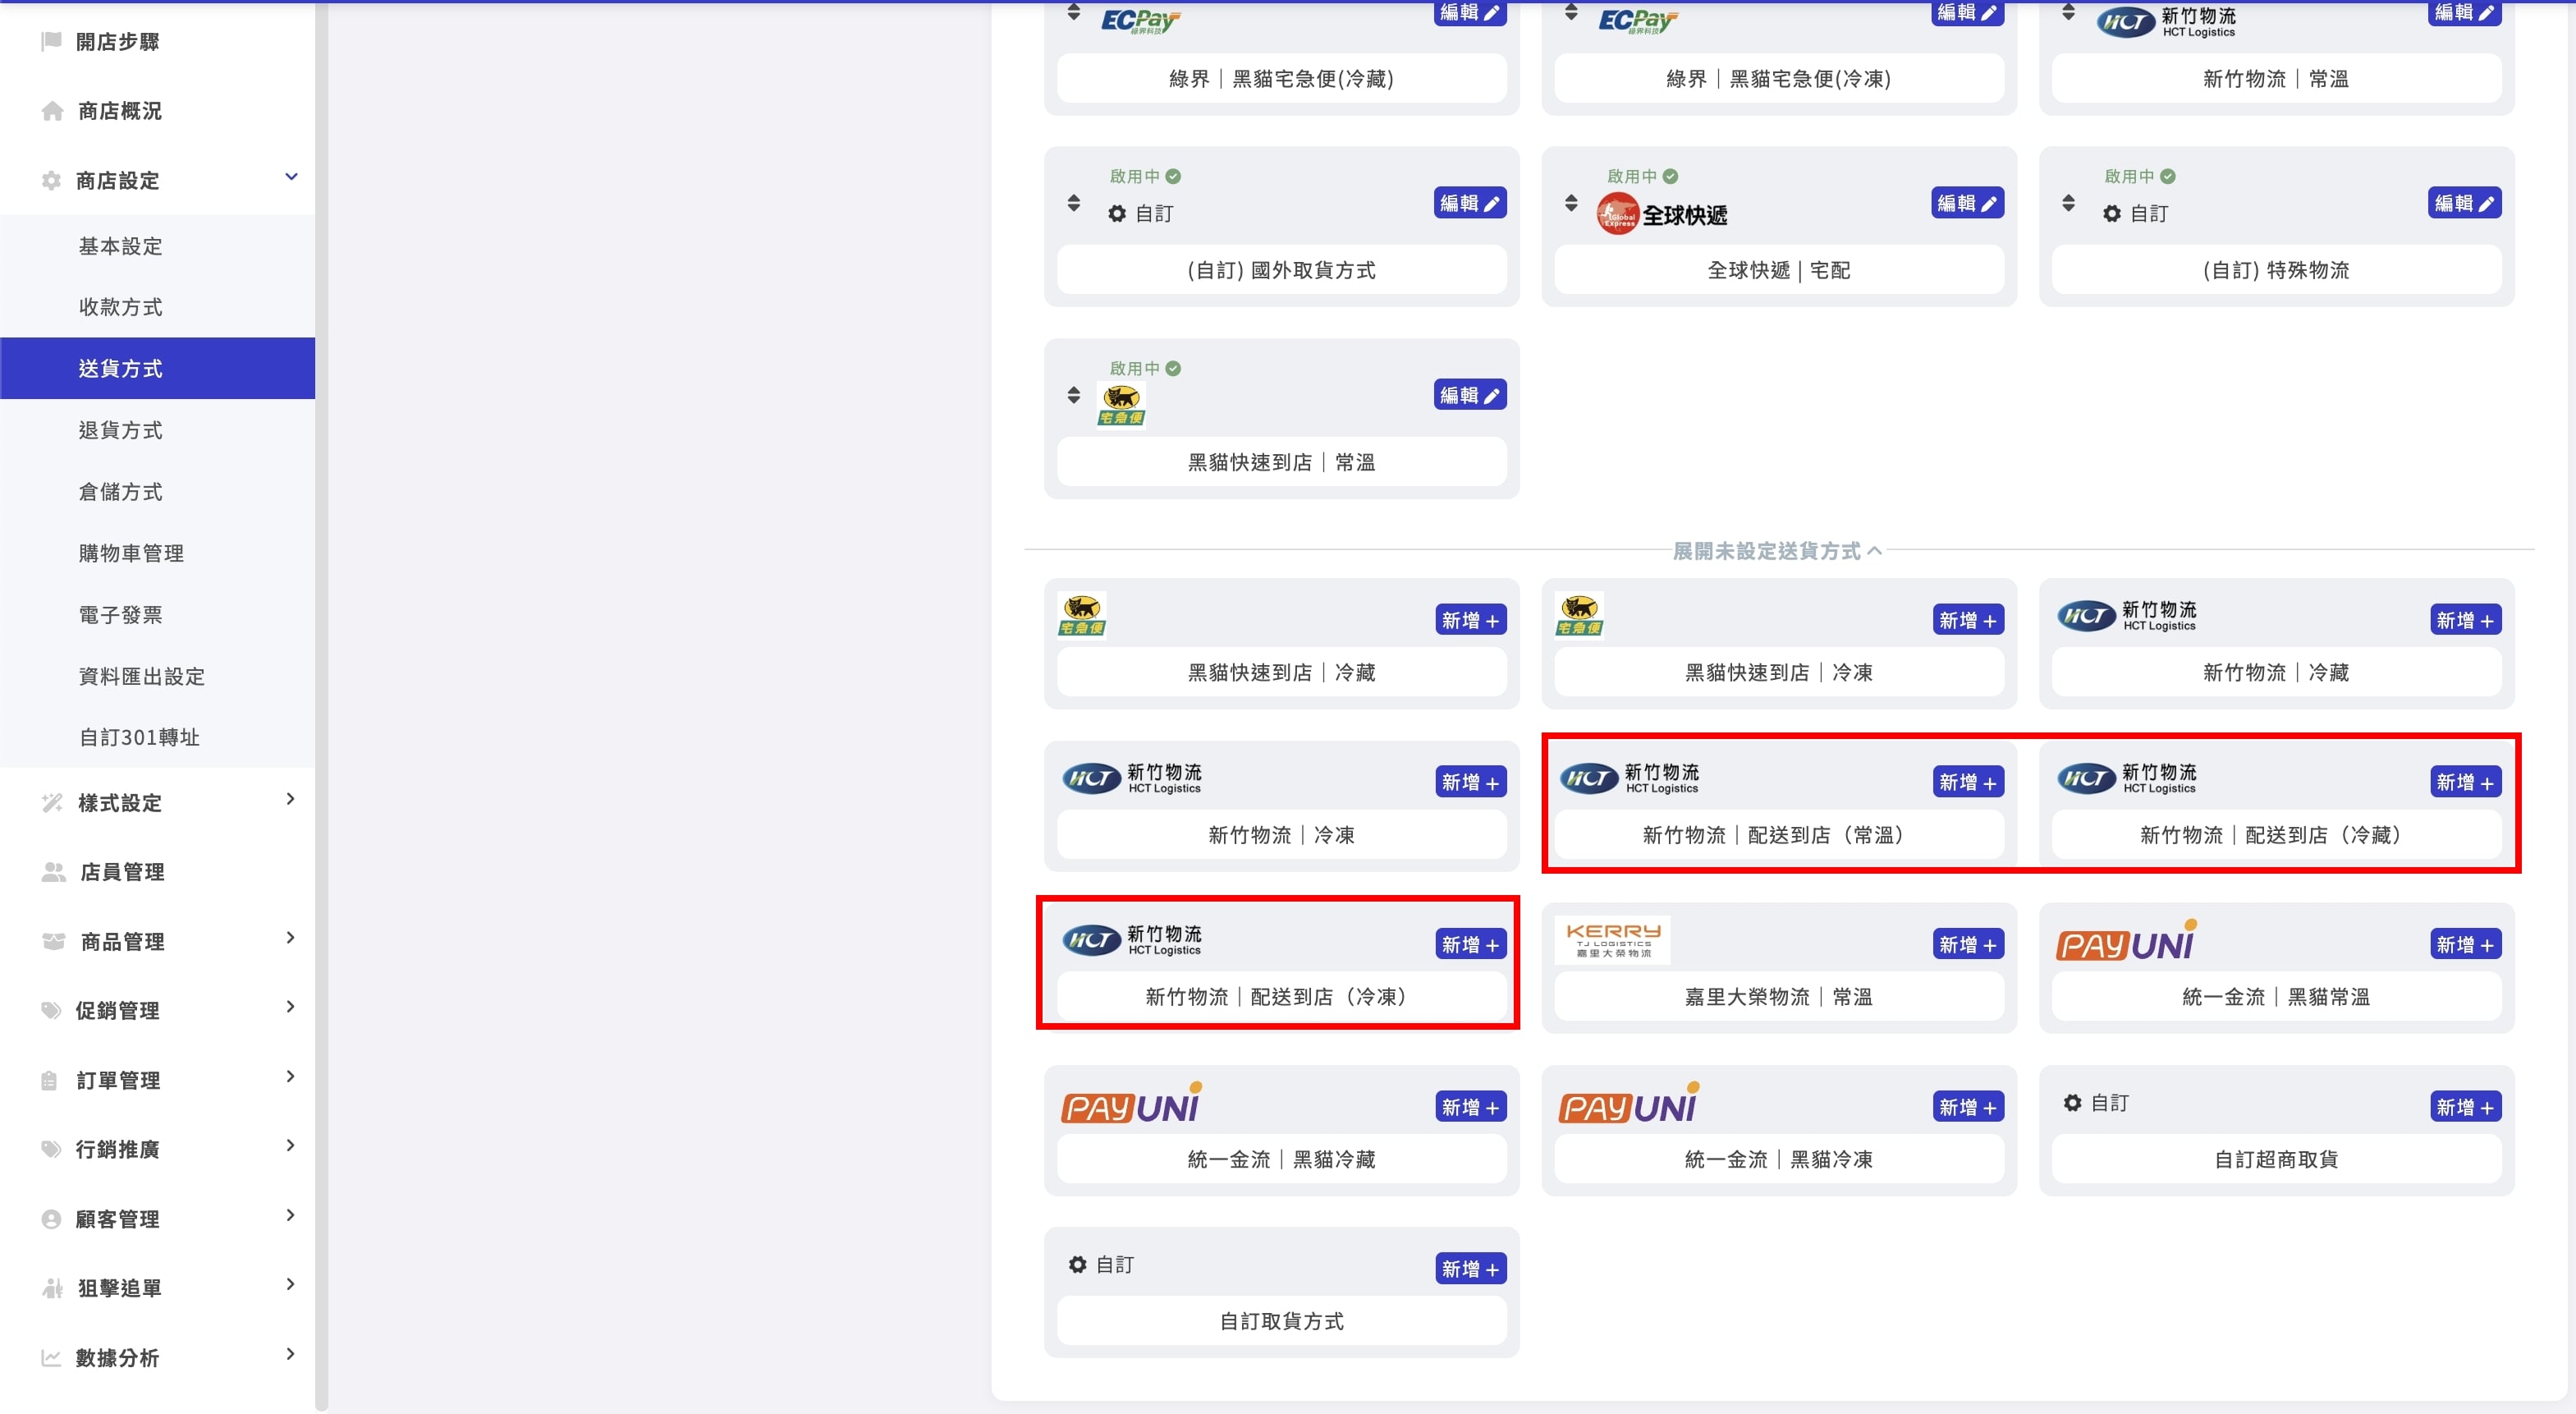The height and width of the screenshot is (1414, 2576).
Task: Click the gear icon beside 商店設定
Action: [x=51, y=181]
